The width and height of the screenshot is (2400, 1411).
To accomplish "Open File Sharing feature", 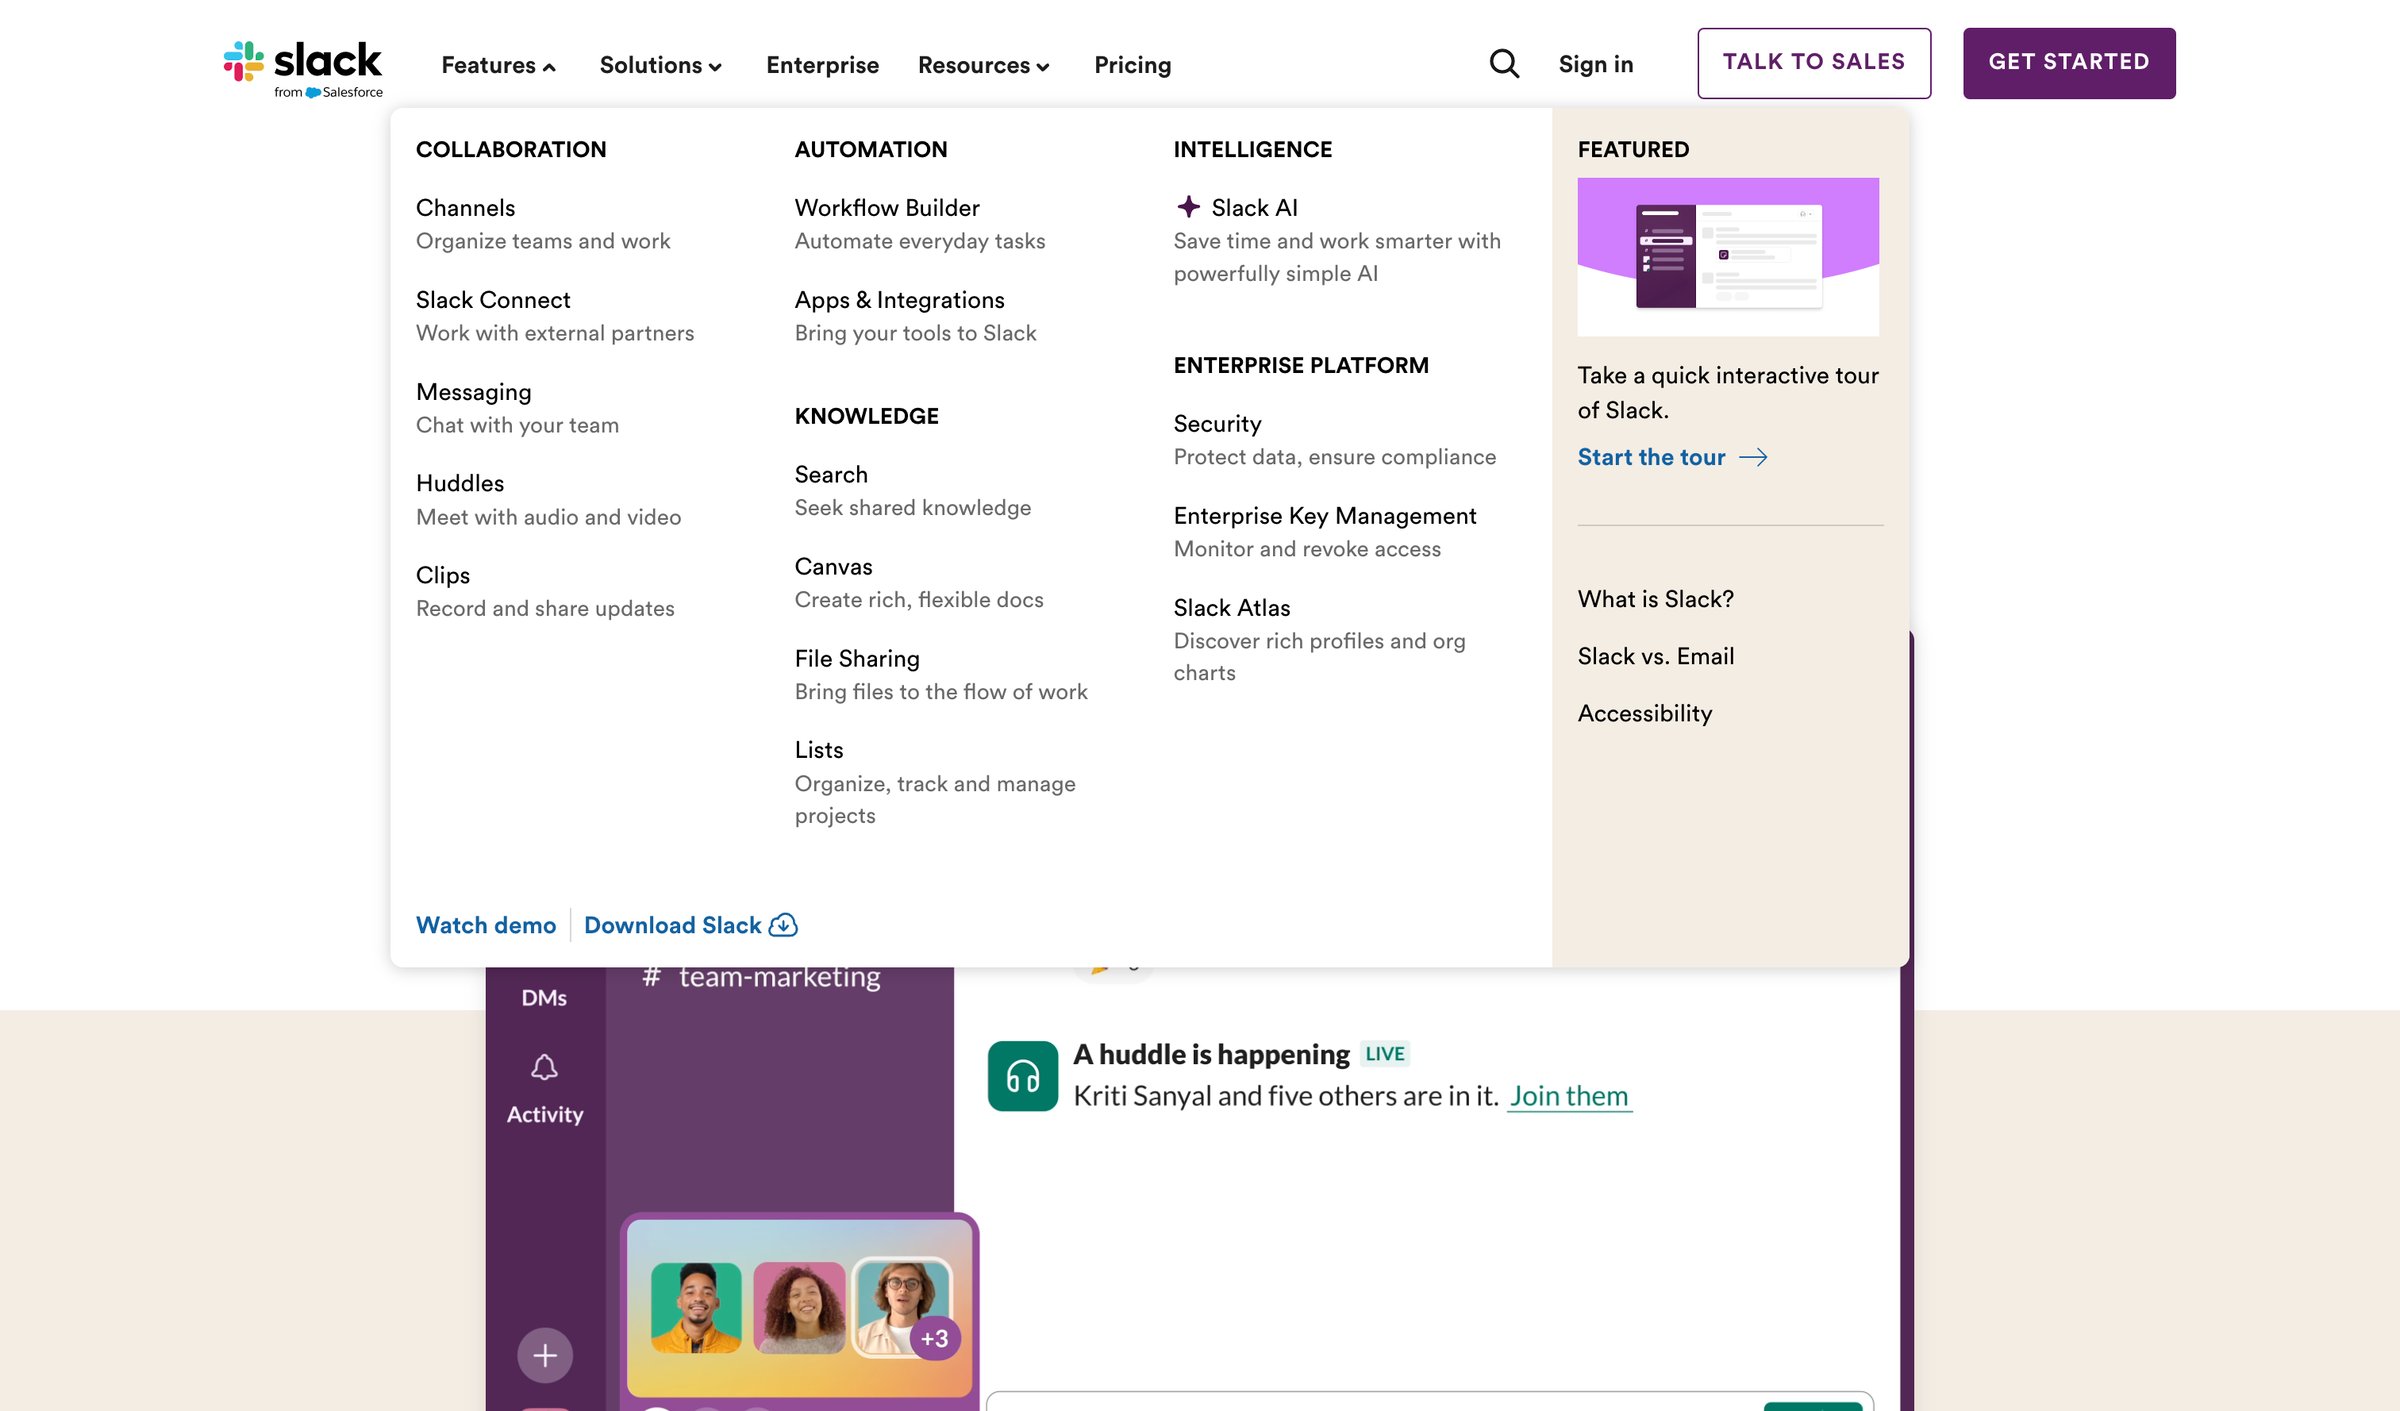I will [x=857, y=659].
